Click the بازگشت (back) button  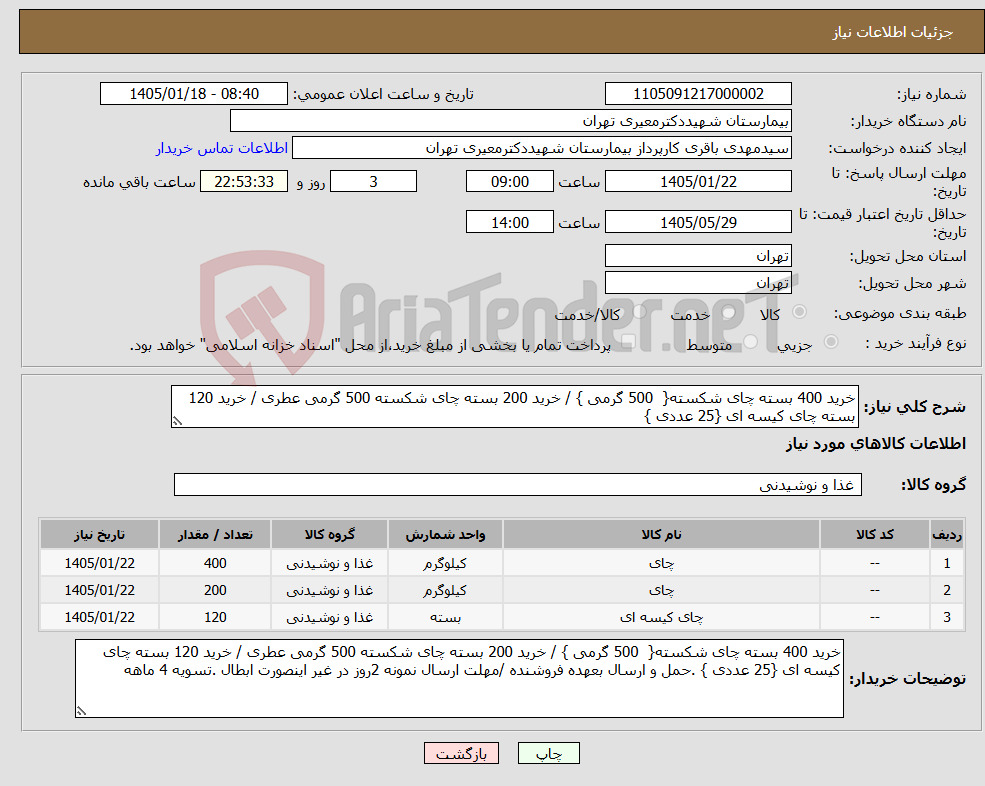(461, 753)
